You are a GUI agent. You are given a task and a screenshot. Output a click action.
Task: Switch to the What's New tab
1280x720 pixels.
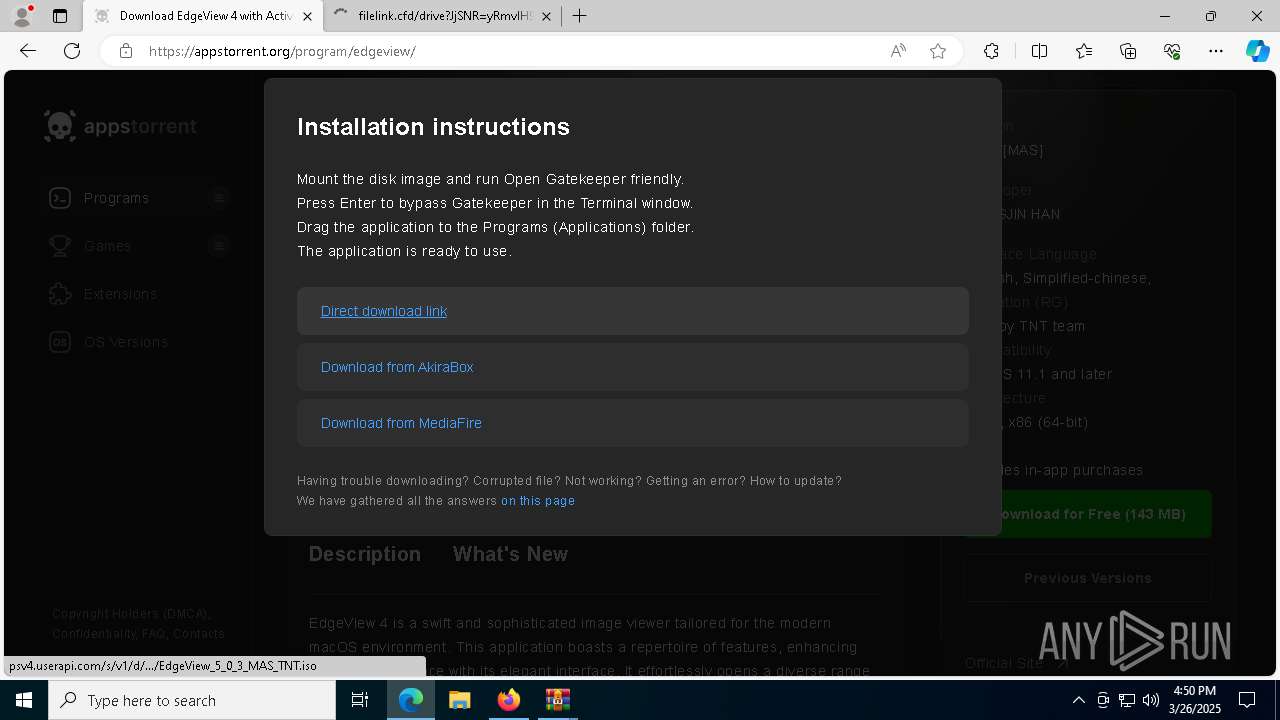point(510,554)
